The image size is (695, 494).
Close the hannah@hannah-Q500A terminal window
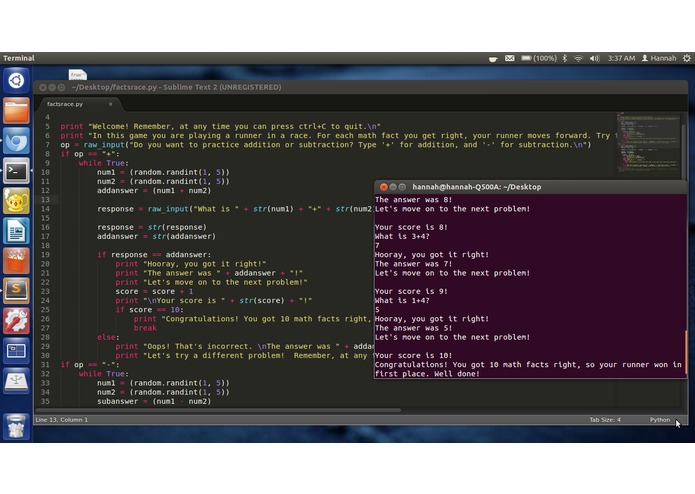(x=384, y=187)
